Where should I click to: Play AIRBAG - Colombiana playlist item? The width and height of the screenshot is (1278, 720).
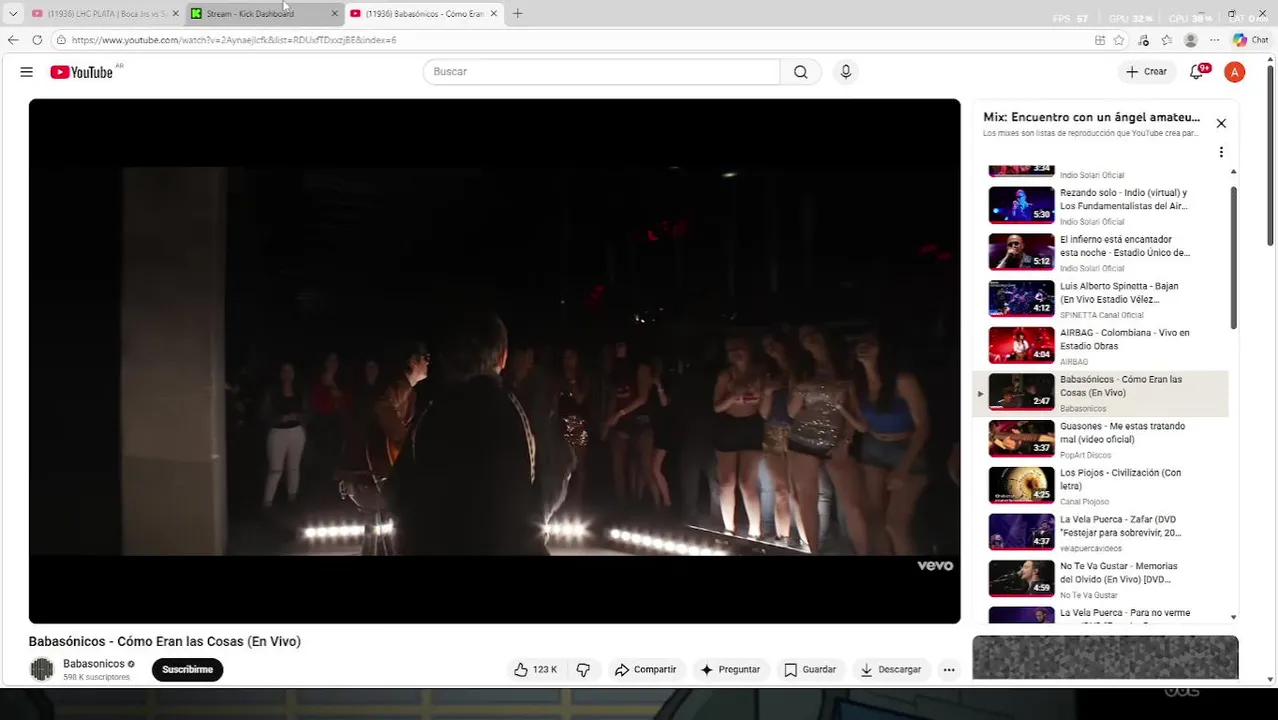1100,346
